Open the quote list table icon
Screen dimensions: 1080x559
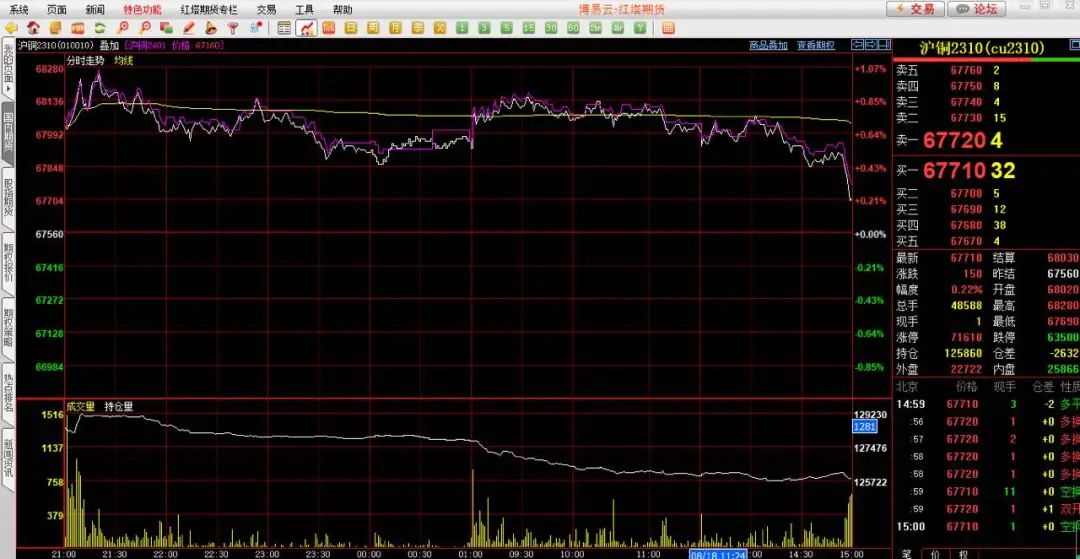pos(285,28)
